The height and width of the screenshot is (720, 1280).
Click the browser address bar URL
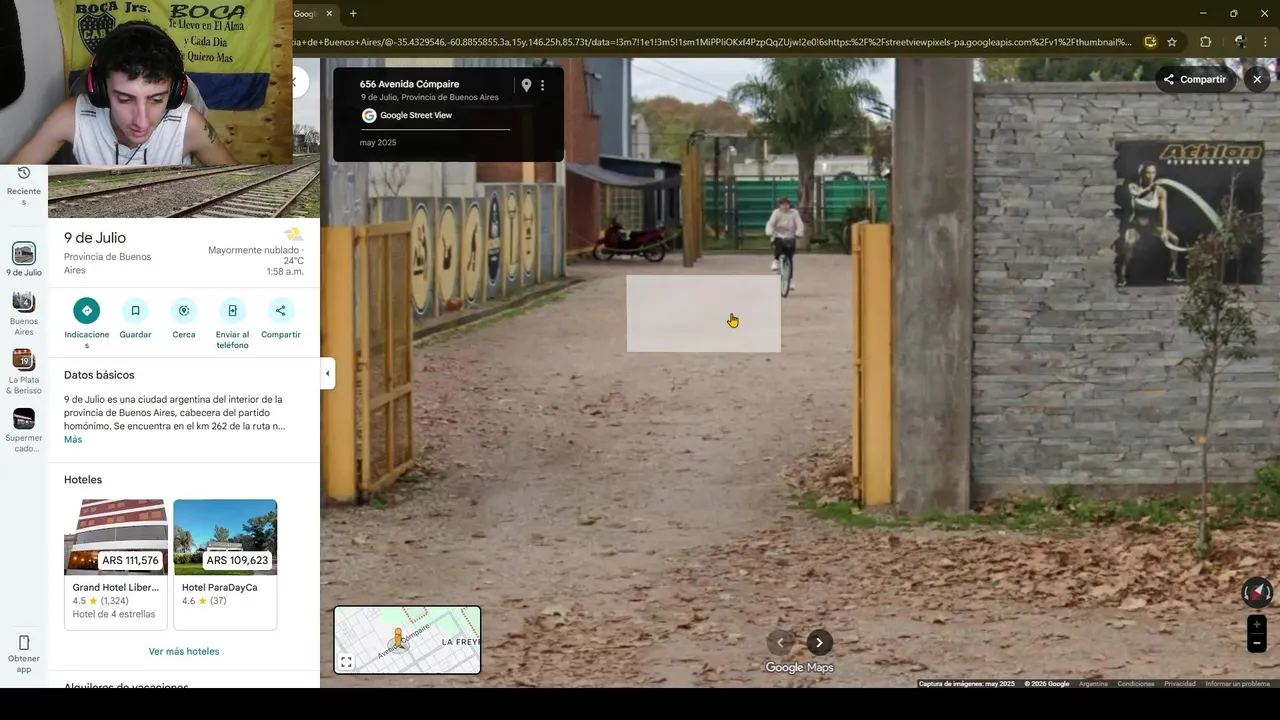[712, 42]
